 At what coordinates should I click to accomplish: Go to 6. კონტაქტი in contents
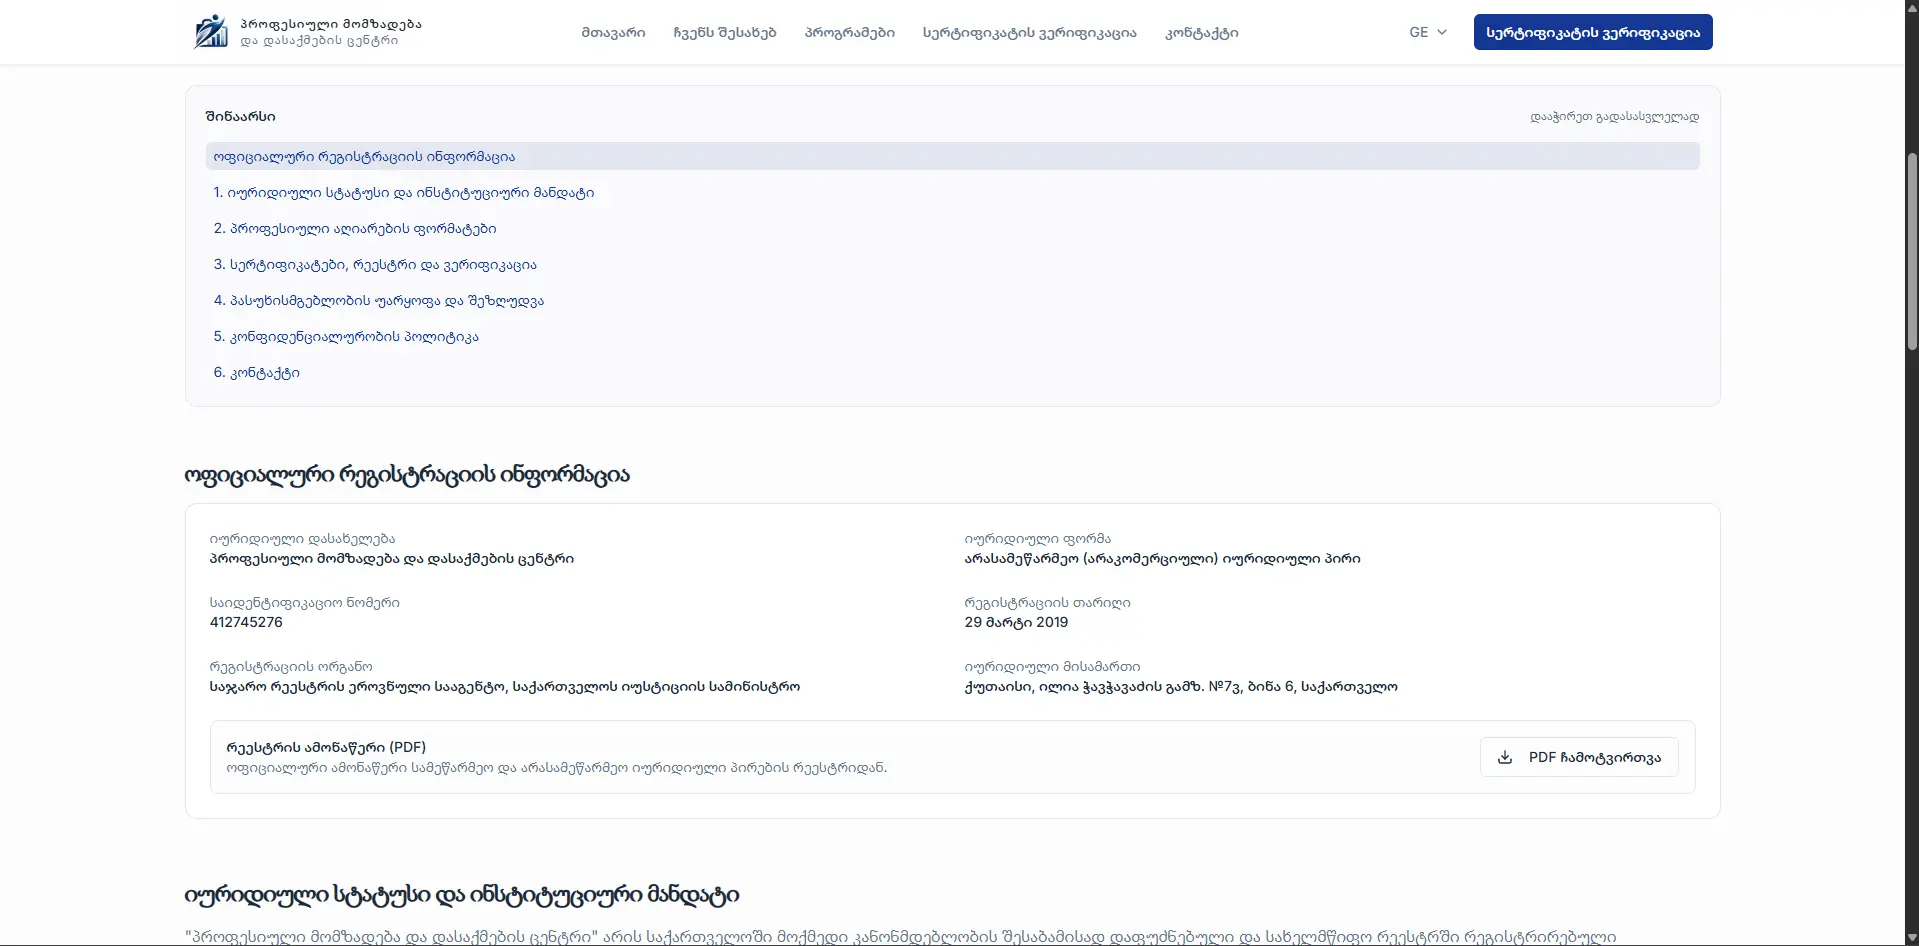tap(257, 372)
